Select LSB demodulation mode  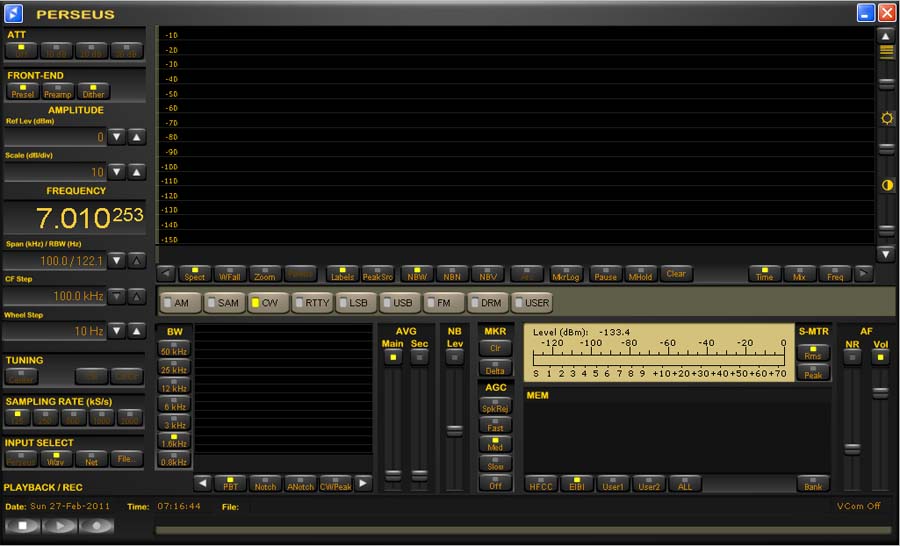[x=356, y=303]
